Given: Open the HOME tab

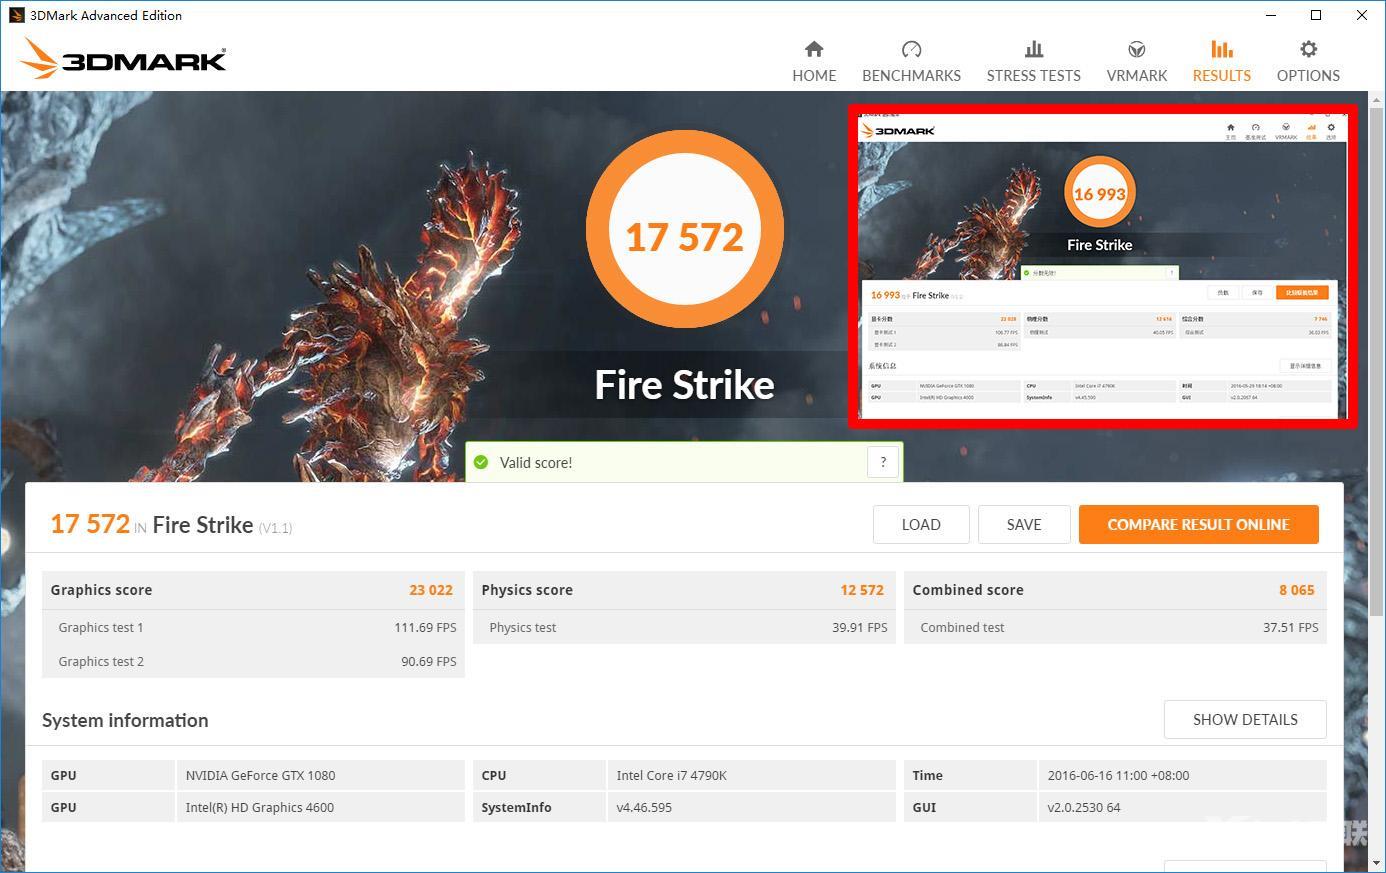Looking at the screenshot, I should pos(814,61).
